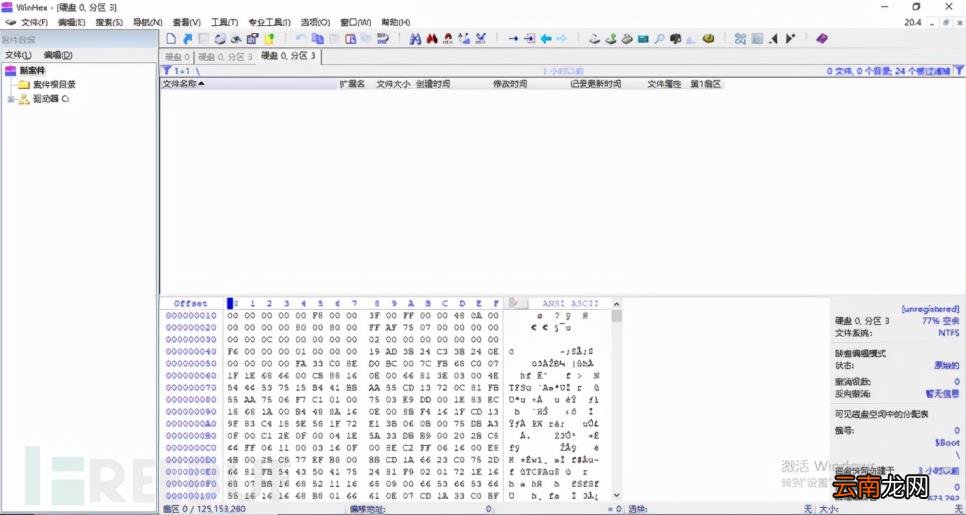Viewport: 966px width, 515px height.
Task: Click the binary 101 convert icon
Action: (383, 39)
